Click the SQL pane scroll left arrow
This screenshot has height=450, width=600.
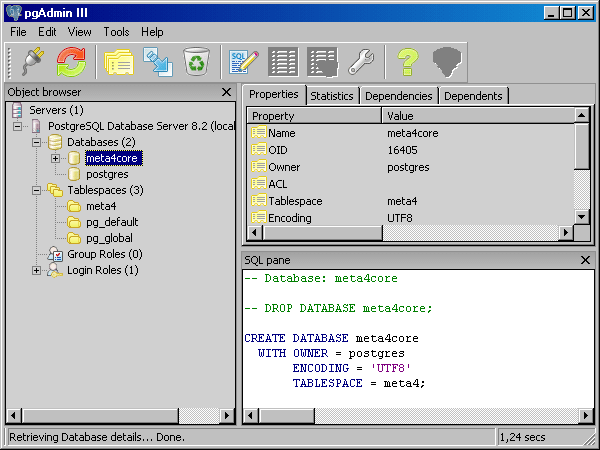tap(251, 415)
